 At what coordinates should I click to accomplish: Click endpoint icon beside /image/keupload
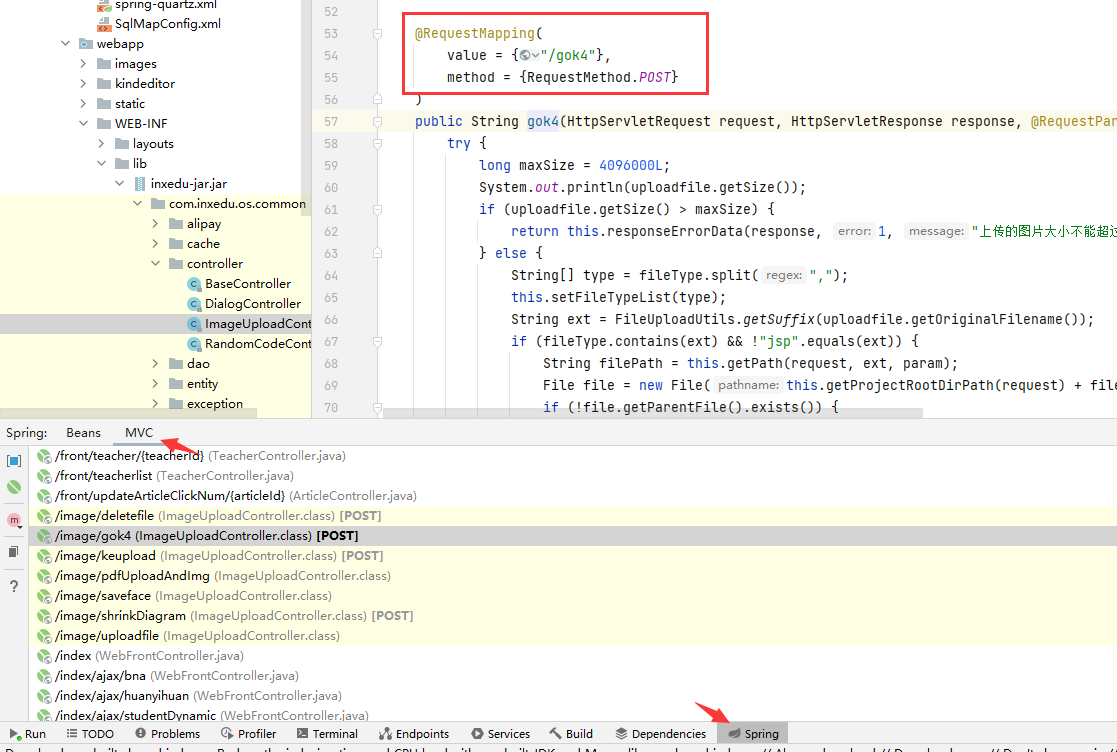[x=44, y=556]
